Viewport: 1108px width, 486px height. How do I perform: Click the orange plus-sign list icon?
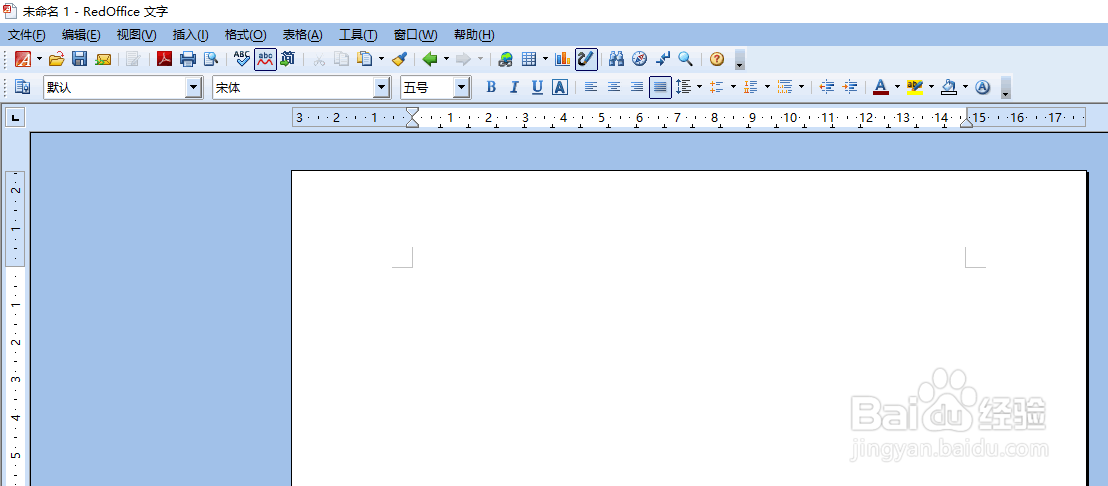pos(717,87)
